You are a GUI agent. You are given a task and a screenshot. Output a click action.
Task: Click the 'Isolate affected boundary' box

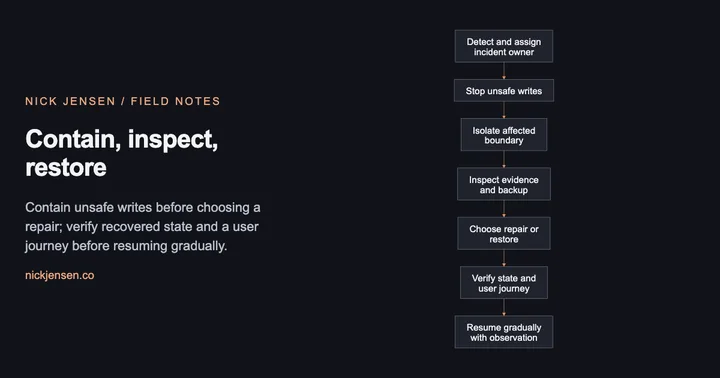(x=504, y=135)
